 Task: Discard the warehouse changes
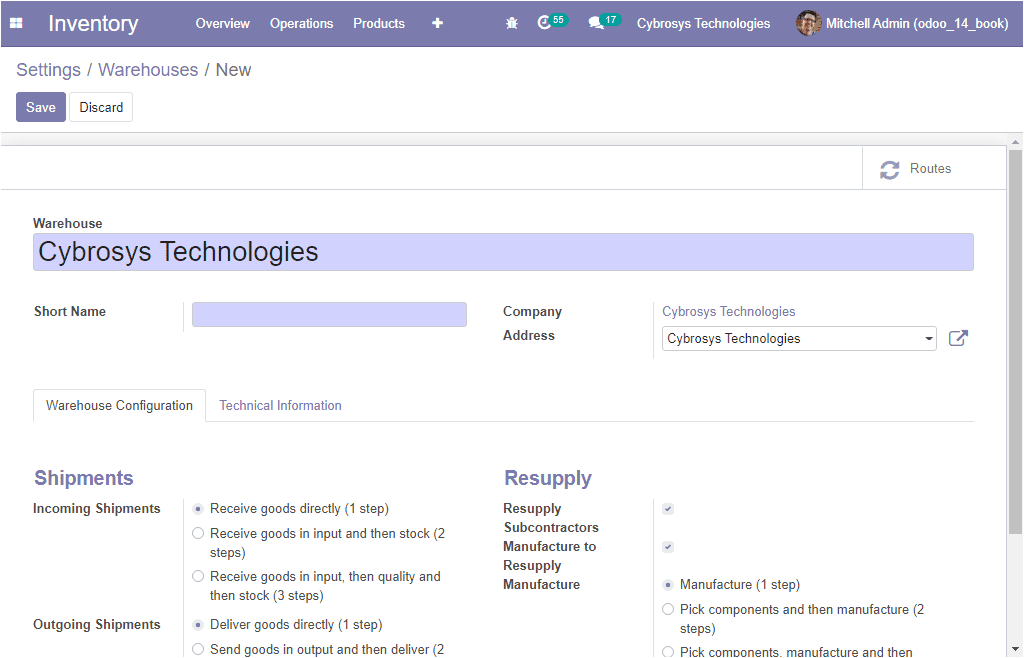click(101, 107)
